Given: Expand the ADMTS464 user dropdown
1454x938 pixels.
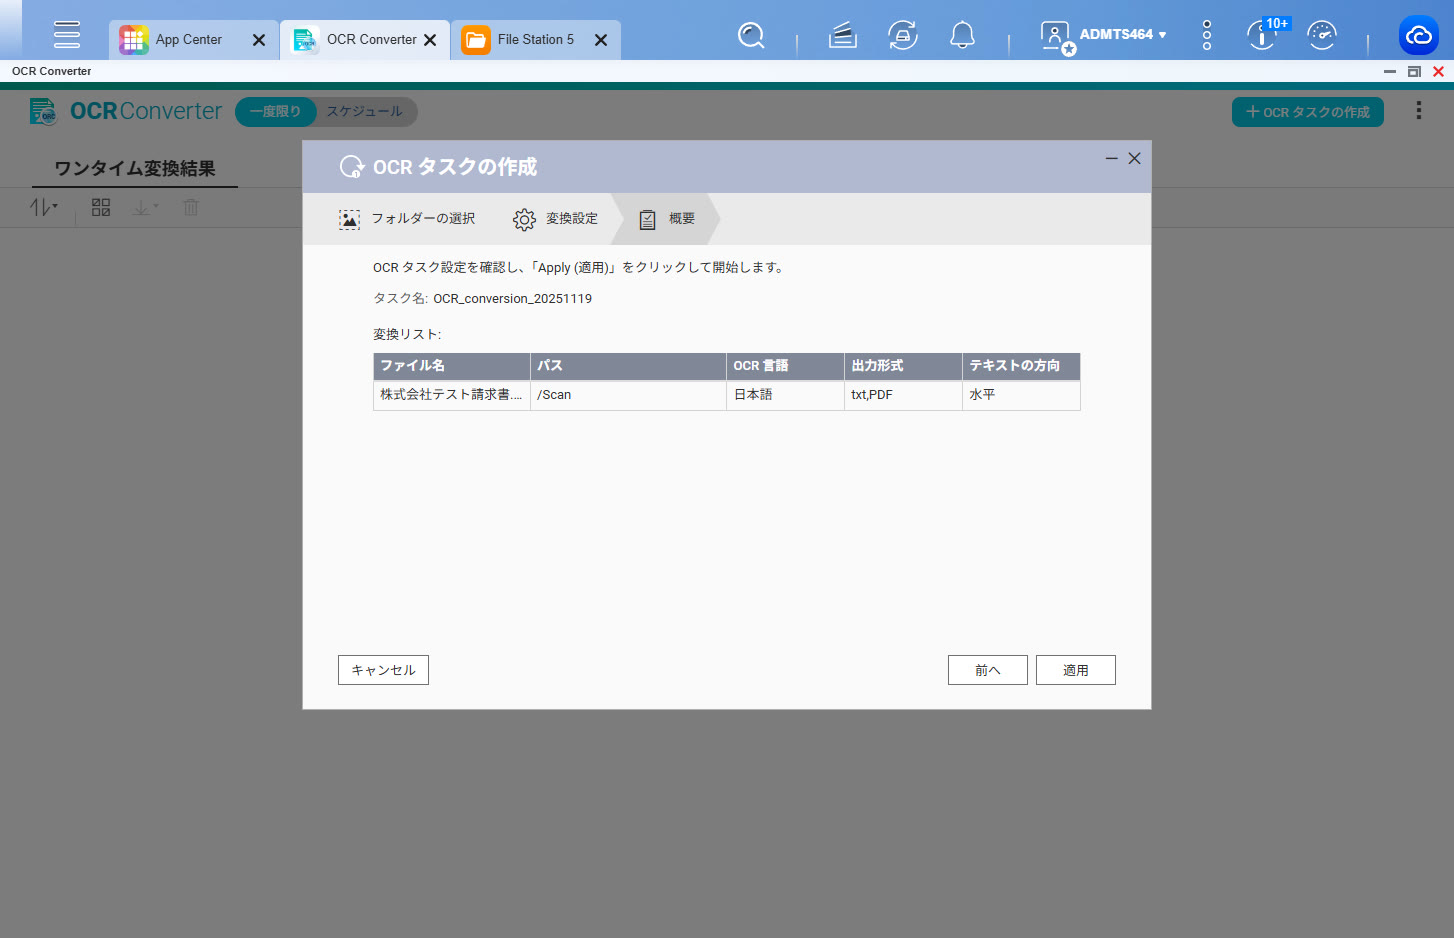Looking at the screenshot, I should click(x=1122, y=35).
